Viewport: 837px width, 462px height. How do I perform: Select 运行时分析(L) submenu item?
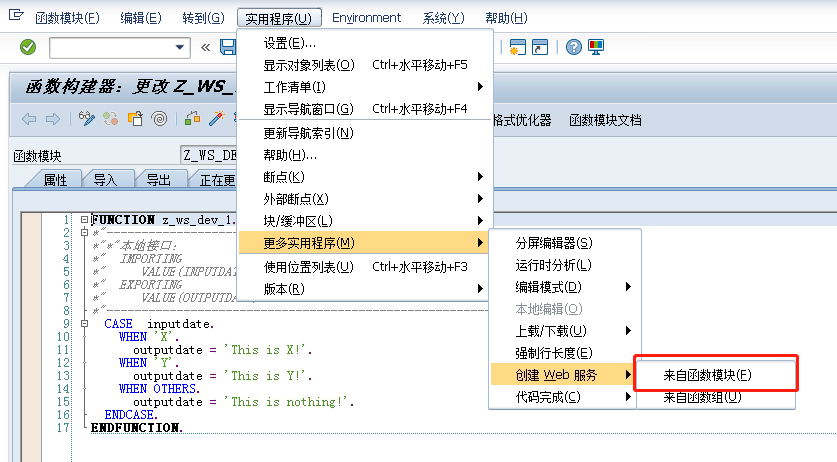pos(564,265)
